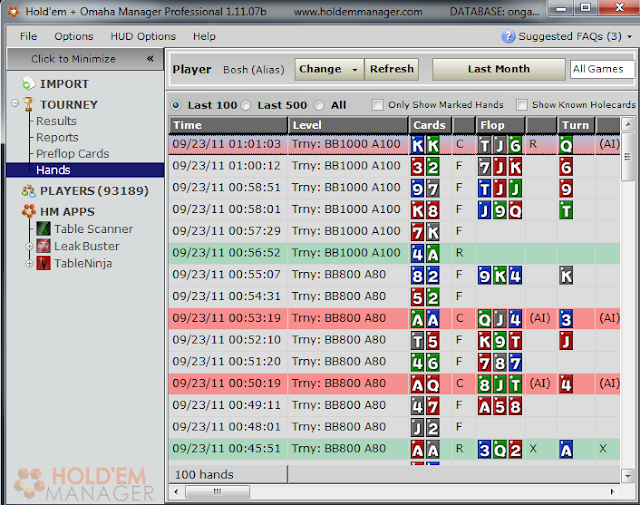Enable Show Known Holecards checkbox
Image resolution: width=640 pixels, height=505 pixels.
click(521, 105)
